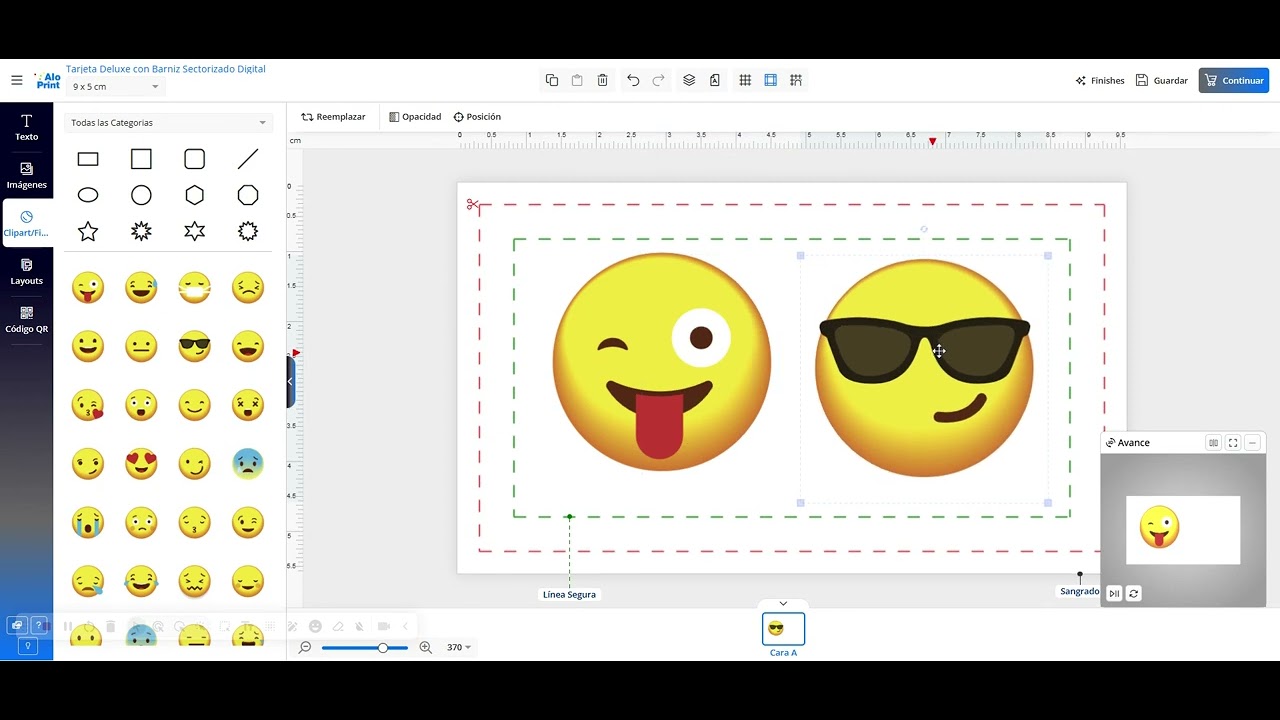Open the Opacidad option
The width and height of the screenshot is (1280, 720).
click(x=415, y=117)
